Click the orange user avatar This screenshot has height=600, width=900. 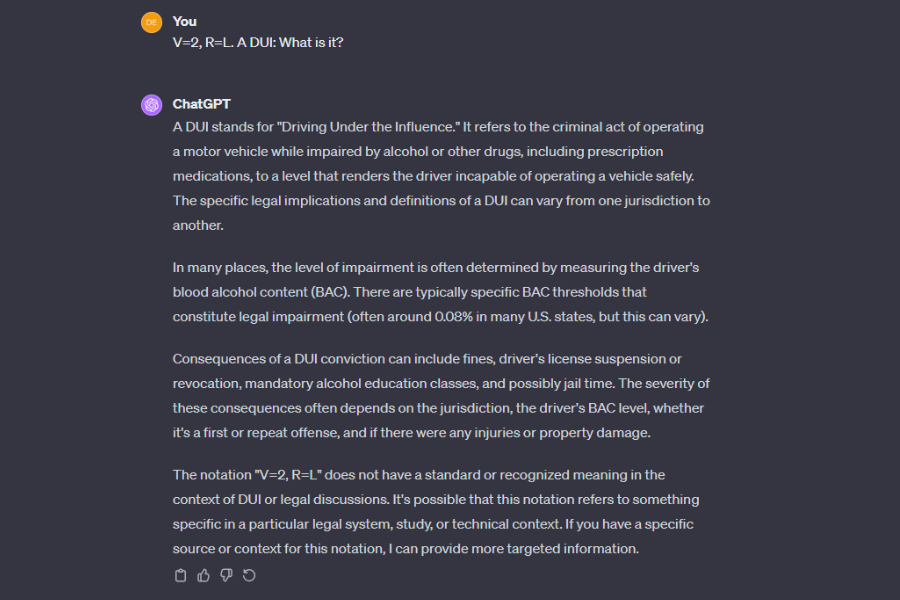pos(151,21)
